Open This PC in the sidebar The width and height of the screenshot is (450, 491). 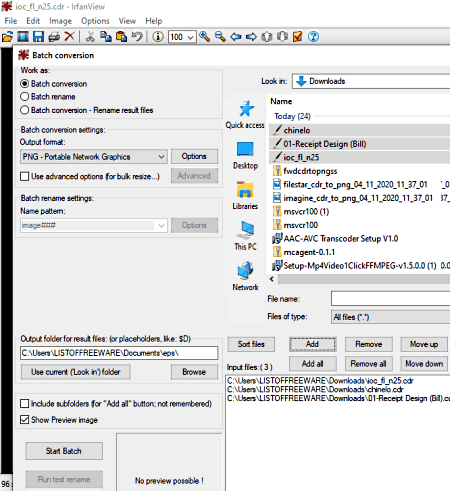click(245, 236)
